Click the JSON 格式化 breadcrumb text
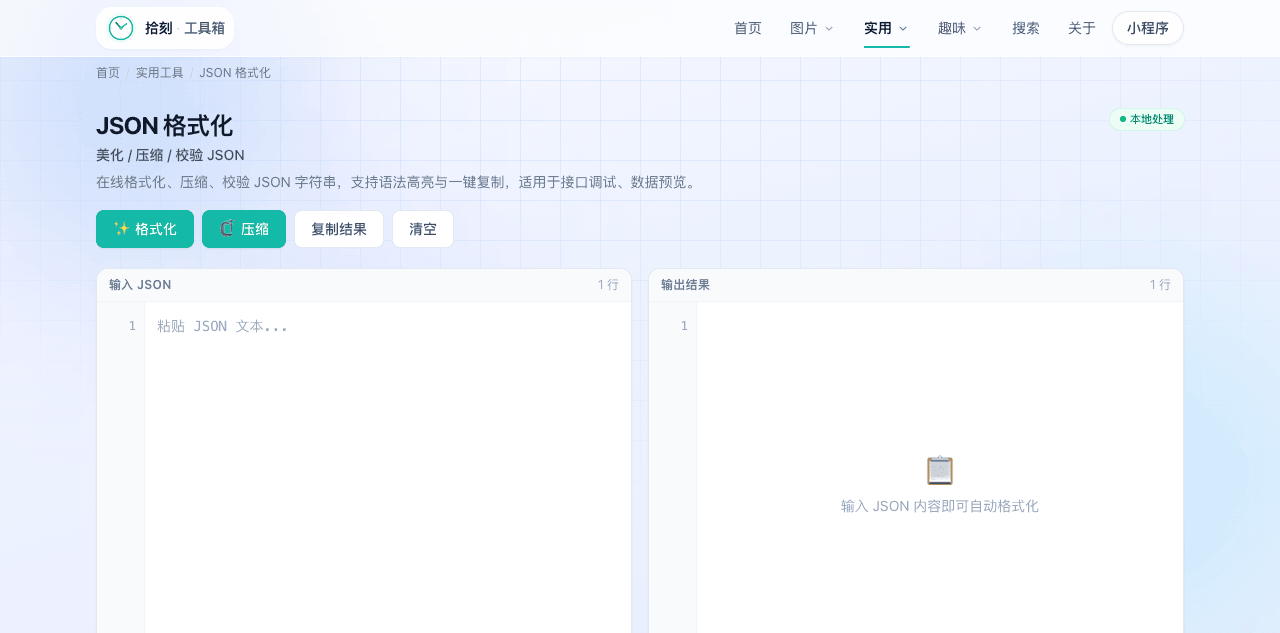The width and height of the screenshot is (1280, 633). [235, 73]
